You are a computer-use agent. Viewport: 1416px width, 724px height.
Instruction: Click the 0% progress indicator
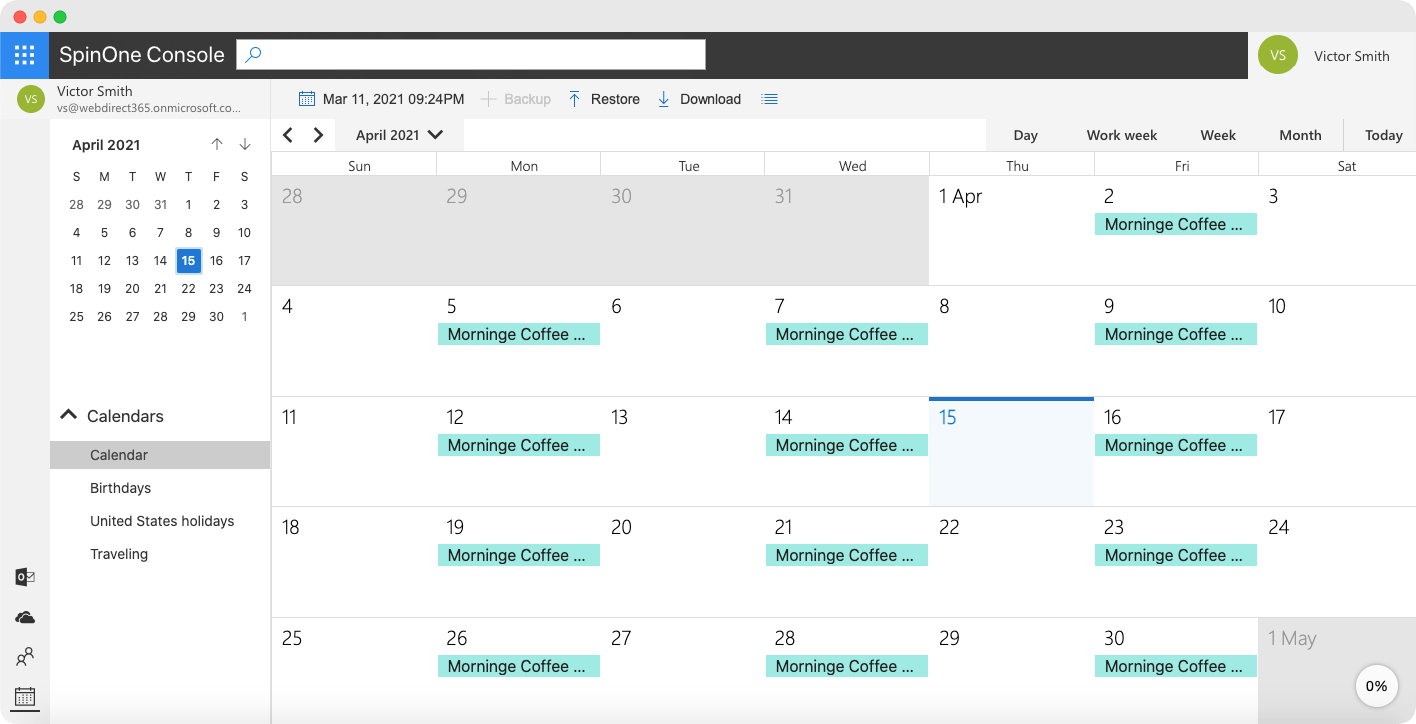[1376, 686]
